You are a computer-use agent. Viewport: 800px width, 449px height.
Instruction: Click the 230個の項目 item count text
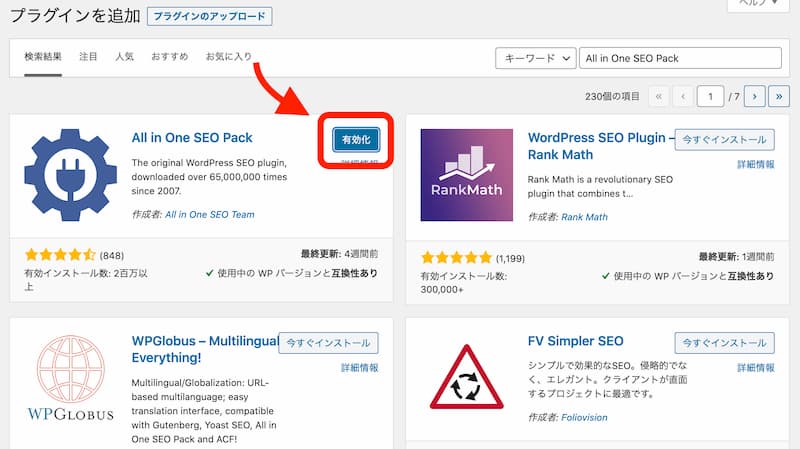click(x=612, y=96)
